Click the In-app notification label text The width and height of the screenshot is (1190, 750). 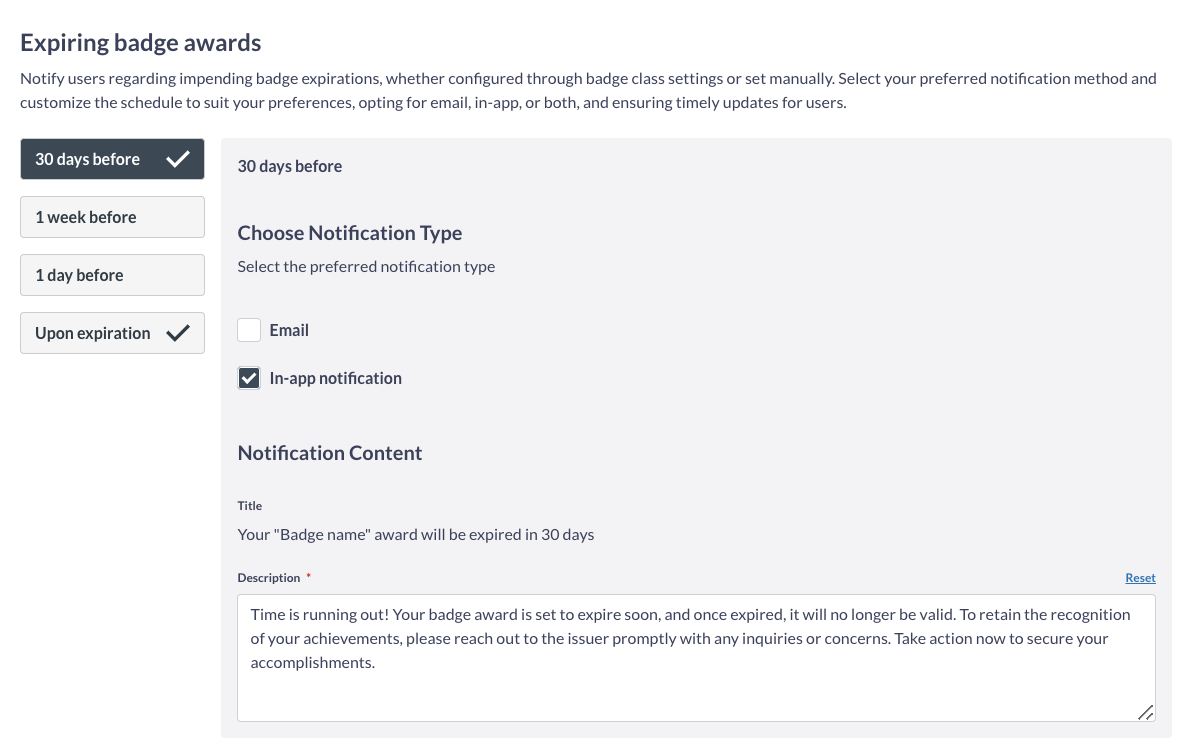pyautogui.click(x=335, y=378)
